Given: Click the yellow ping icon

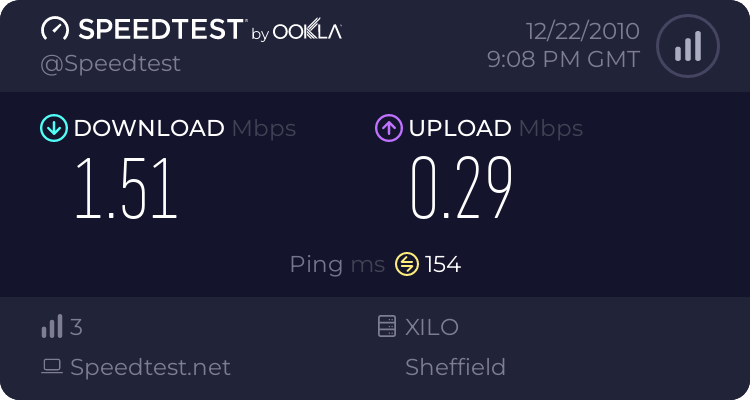Looking at the screenshot, I should click(406, 264).
